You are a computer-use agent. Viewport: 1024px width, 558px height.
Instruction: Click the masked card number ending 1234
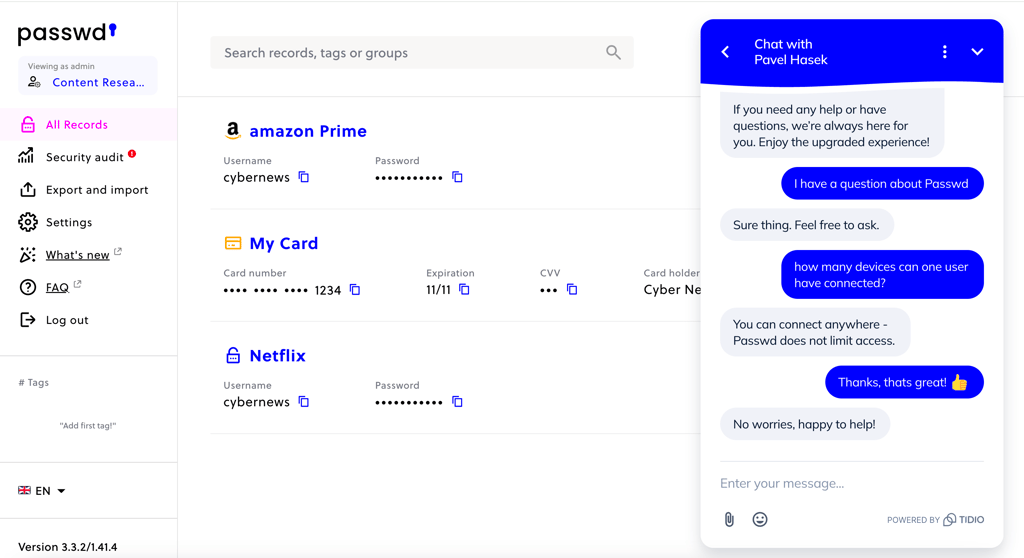pos(282,290)
